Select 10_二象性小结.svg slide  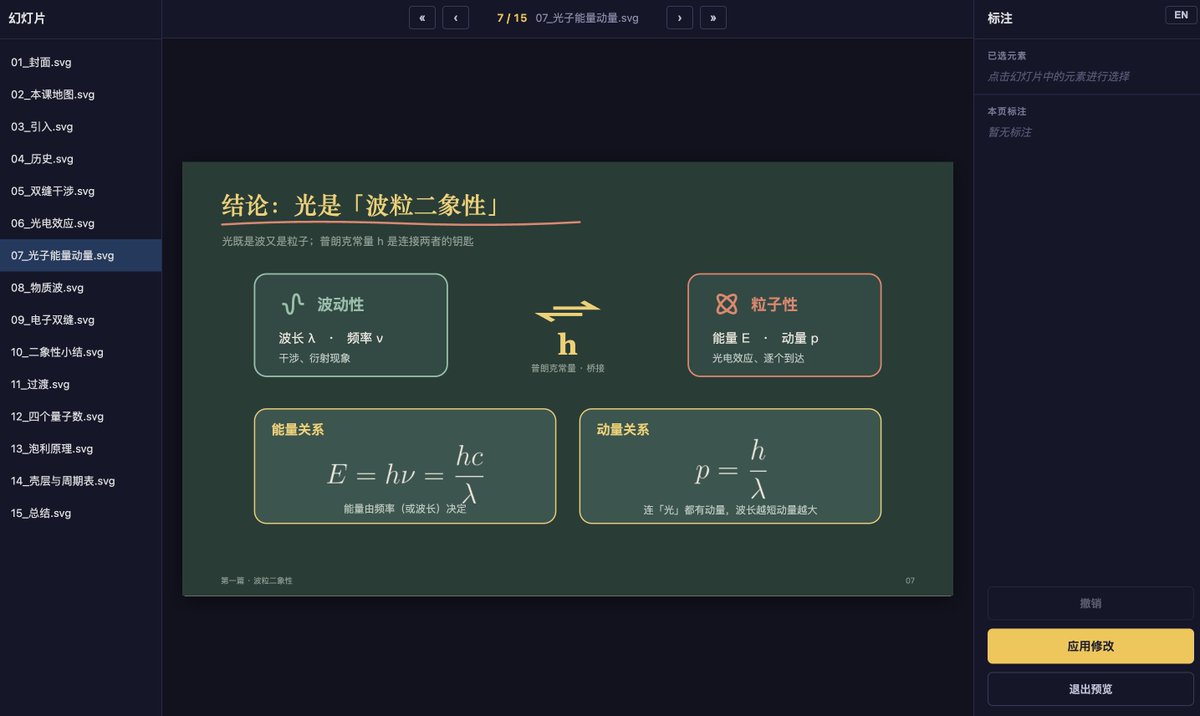[81, 352]
